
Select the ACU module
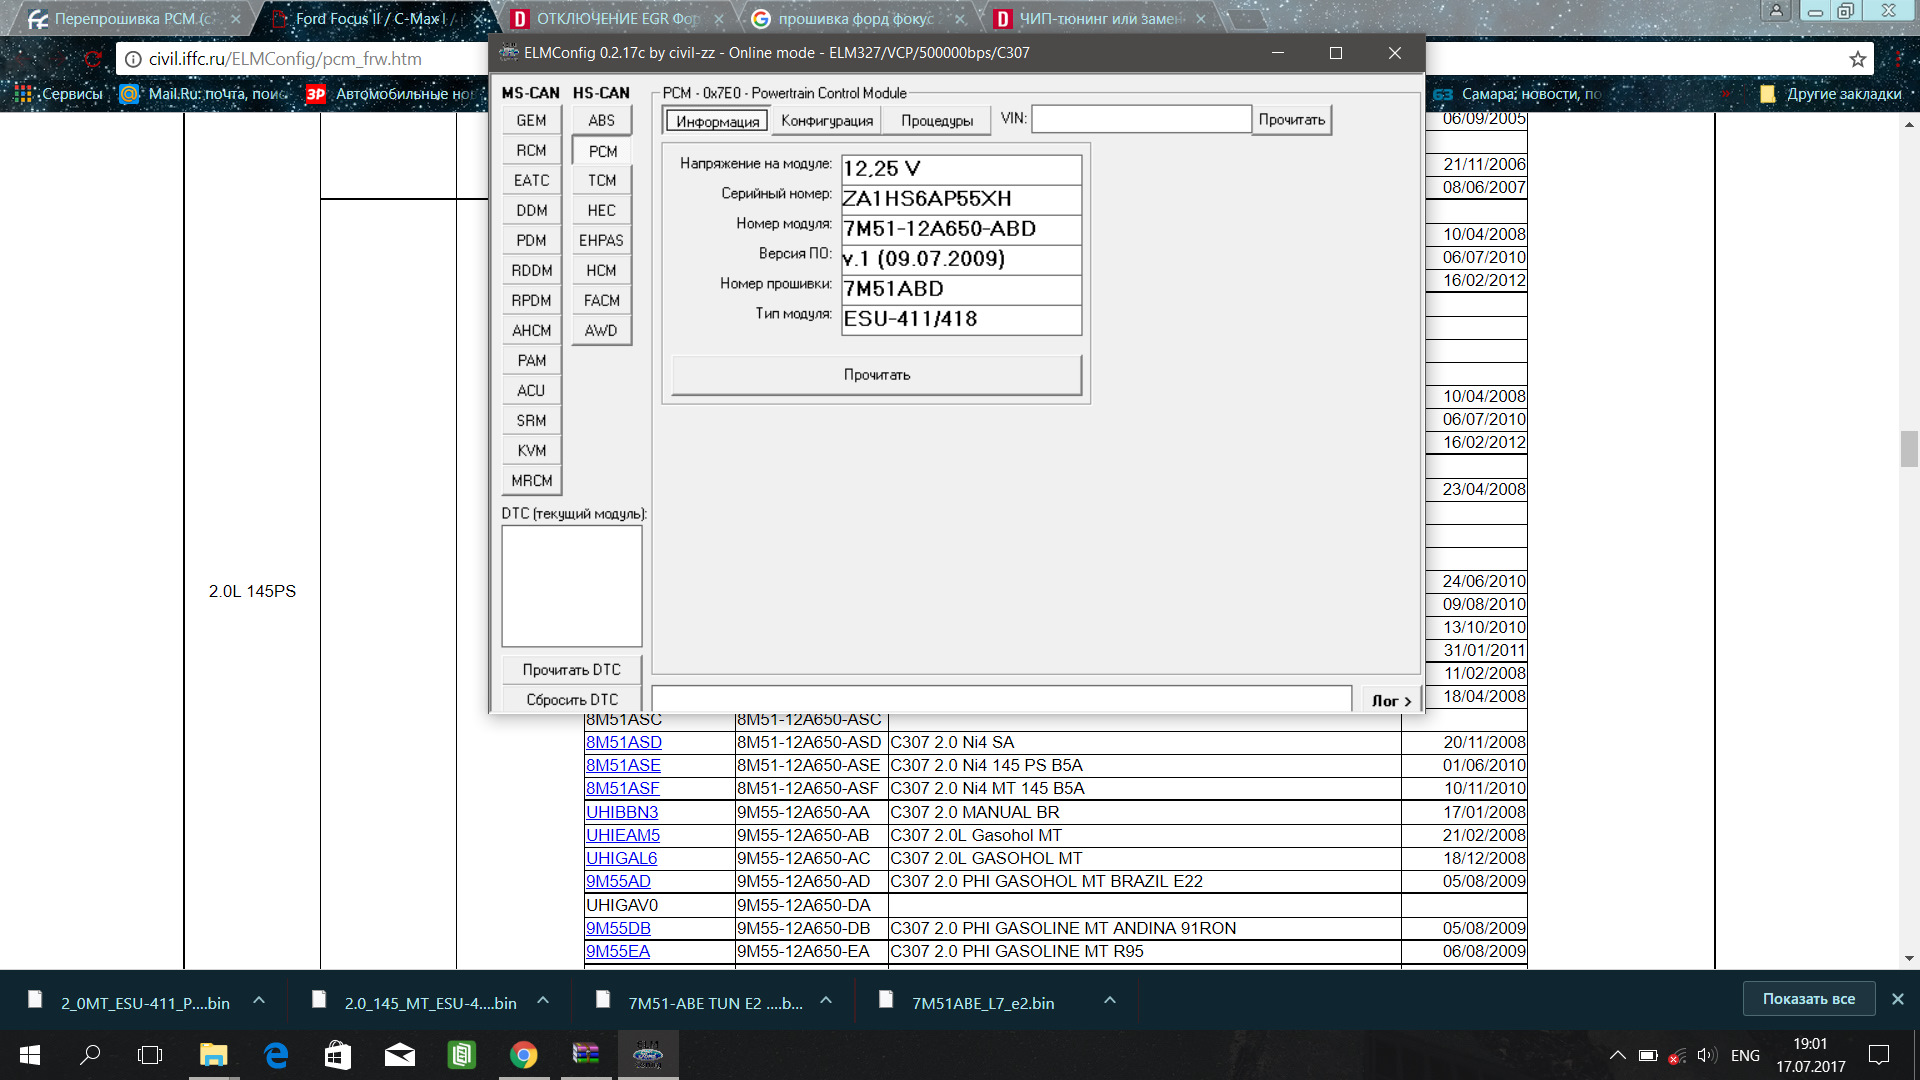click(x=531, y=390)
